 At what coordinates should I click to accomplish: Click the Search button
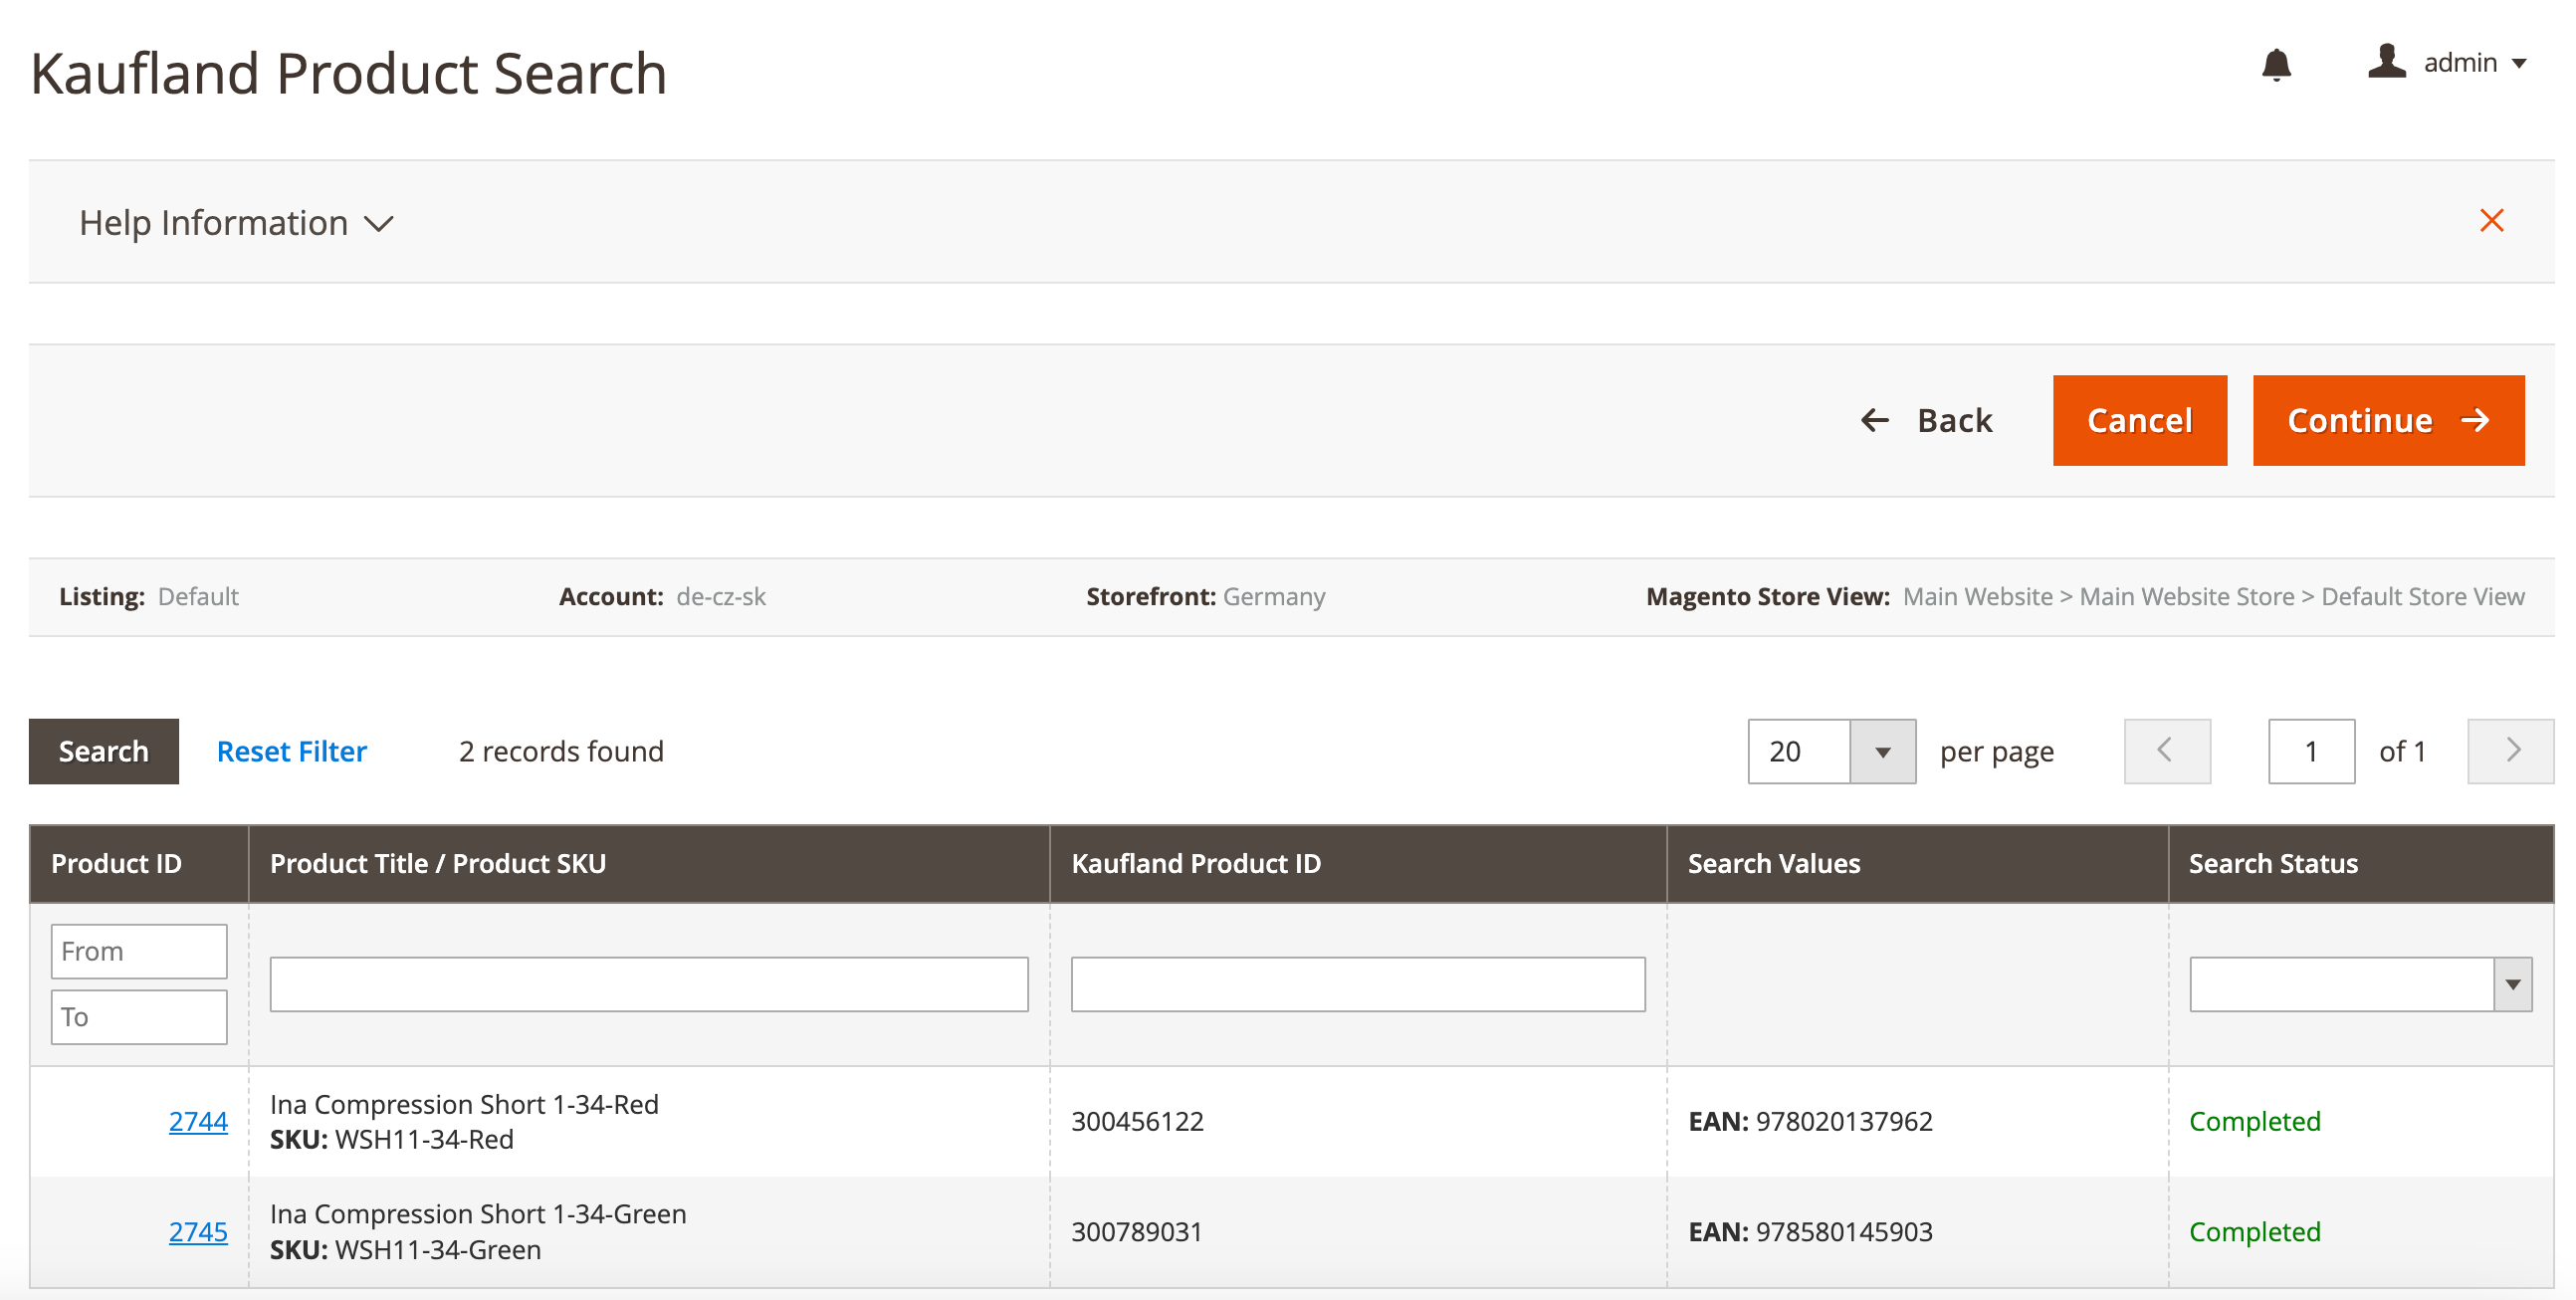tap(103, 751)
